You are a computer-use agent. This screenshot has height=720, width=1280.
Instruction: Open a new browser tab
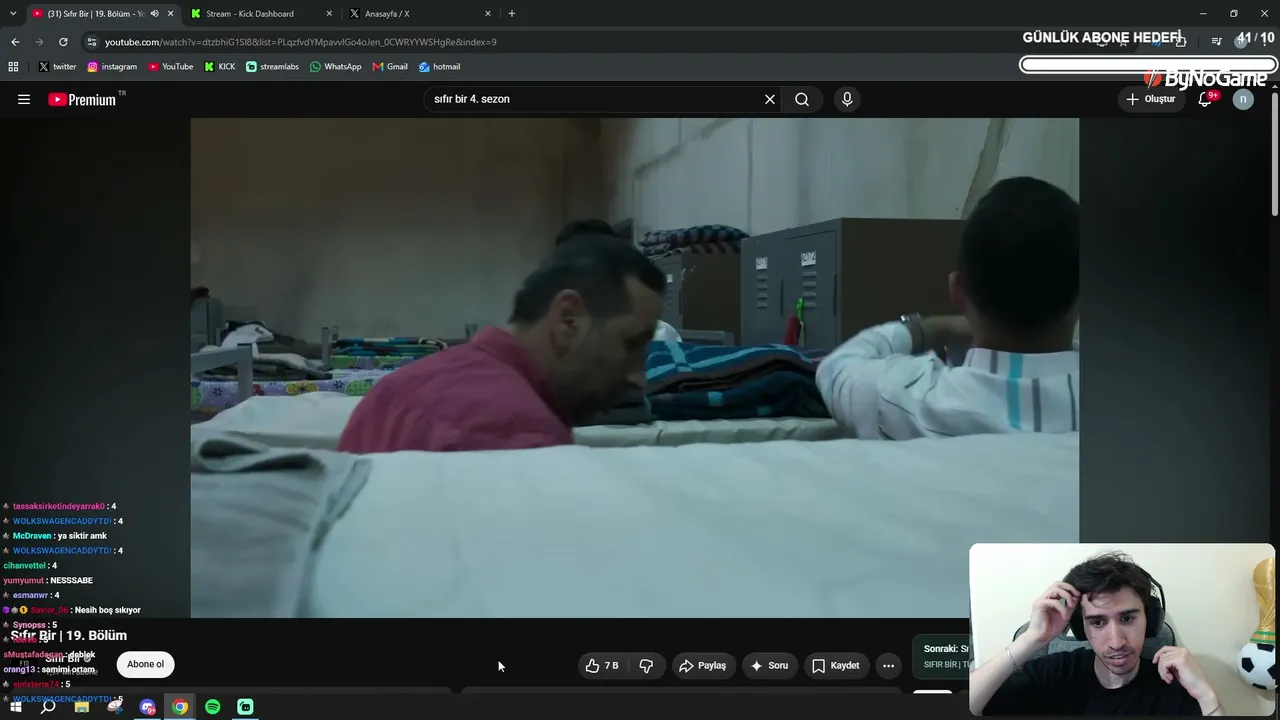pos(512,14)
